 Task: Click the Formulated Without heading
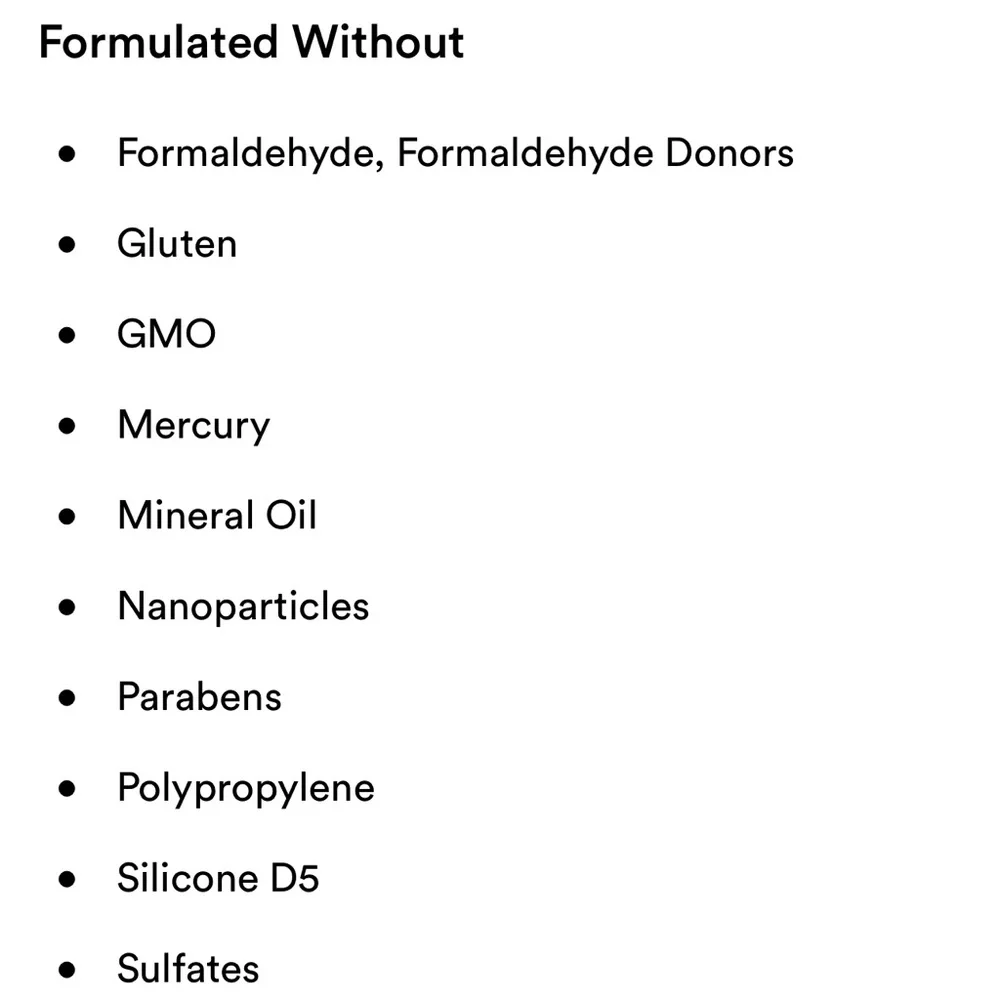[x=251, y=43]
